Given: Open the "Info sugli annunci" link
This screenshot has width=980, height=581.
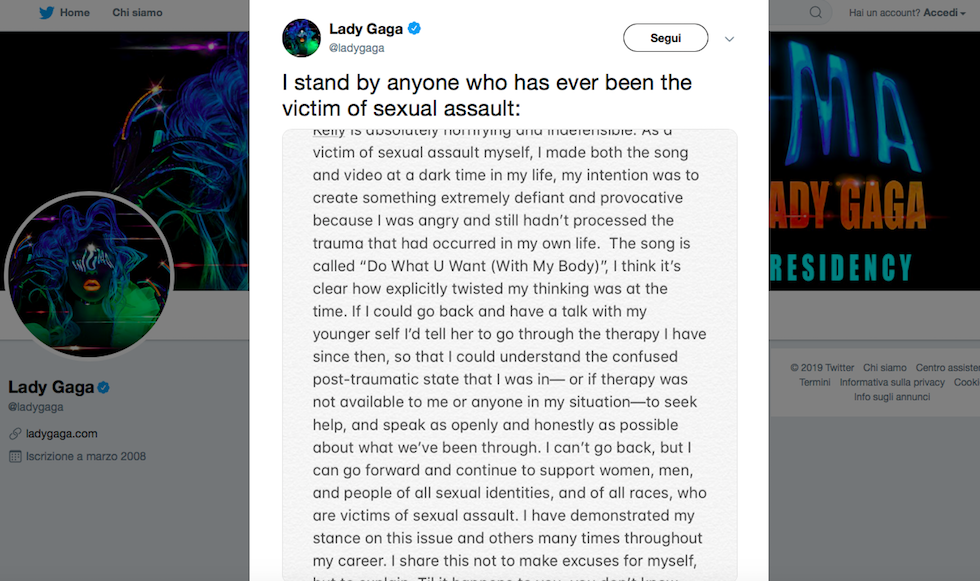Looking at the screenshot, I should click(x=892, y=397).
